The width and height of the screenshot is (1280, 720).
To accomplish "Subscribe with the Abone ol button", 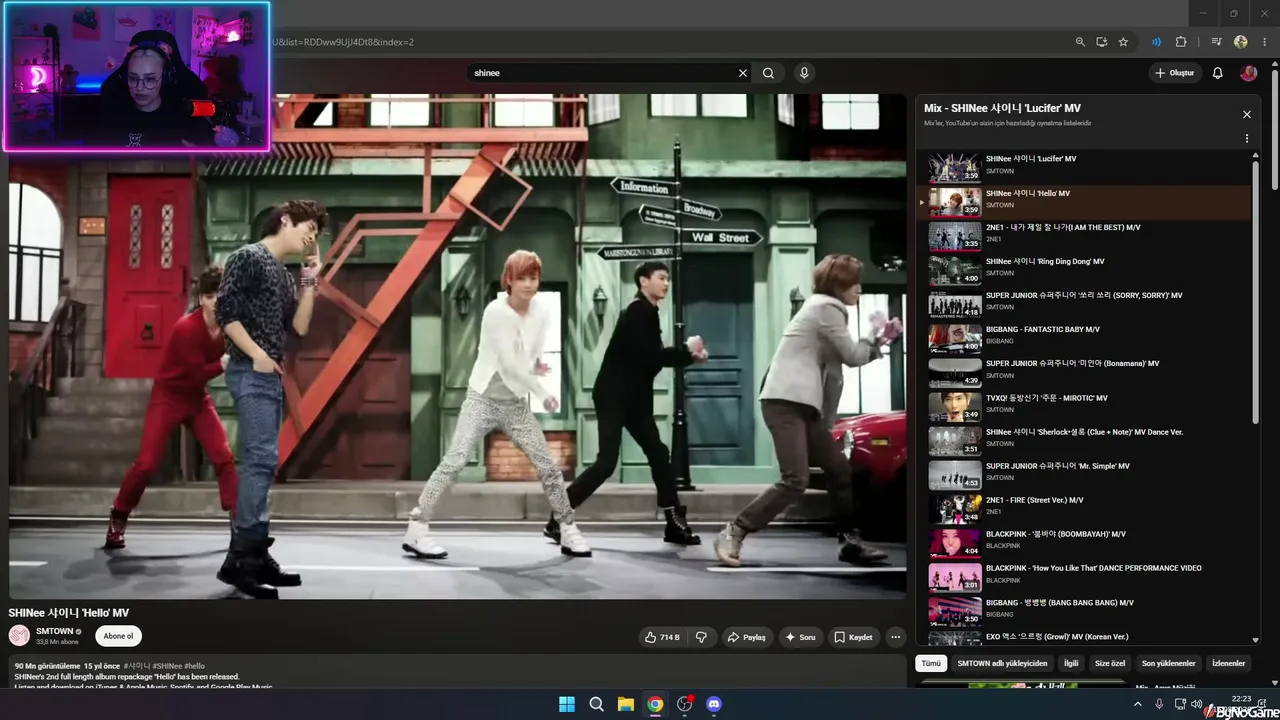I will pos(118,636).
